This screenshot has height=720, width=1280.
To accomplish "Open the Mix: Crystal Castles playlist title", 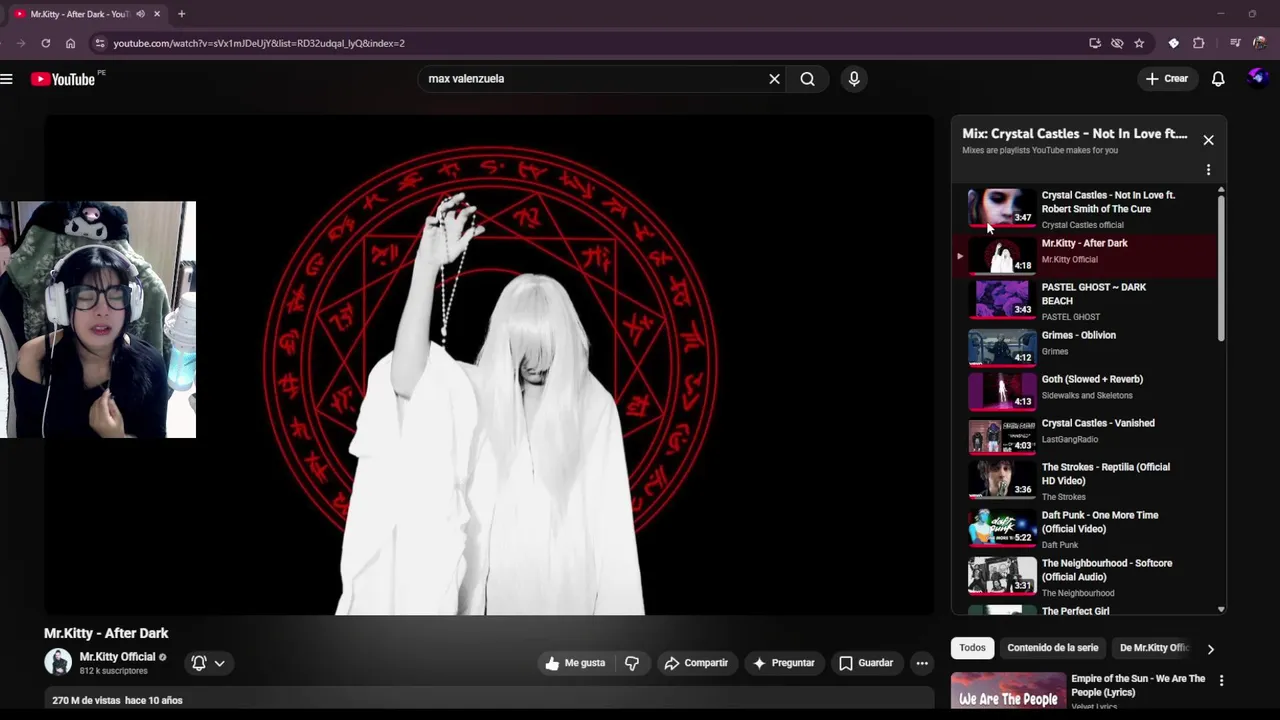I will (x=1074, y=134).
